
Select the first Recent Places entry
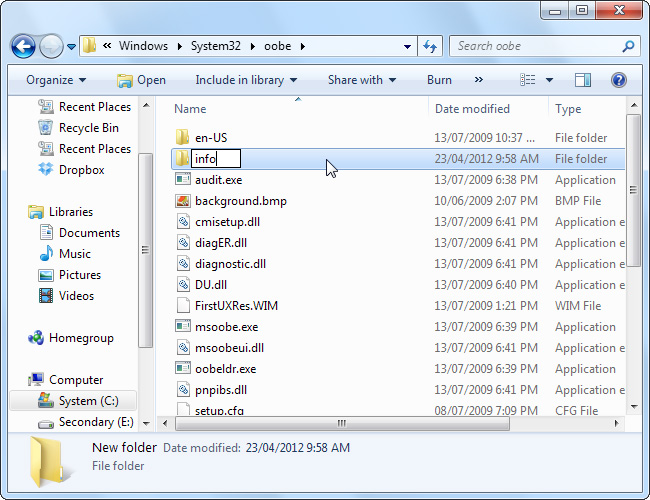[85, 107]
